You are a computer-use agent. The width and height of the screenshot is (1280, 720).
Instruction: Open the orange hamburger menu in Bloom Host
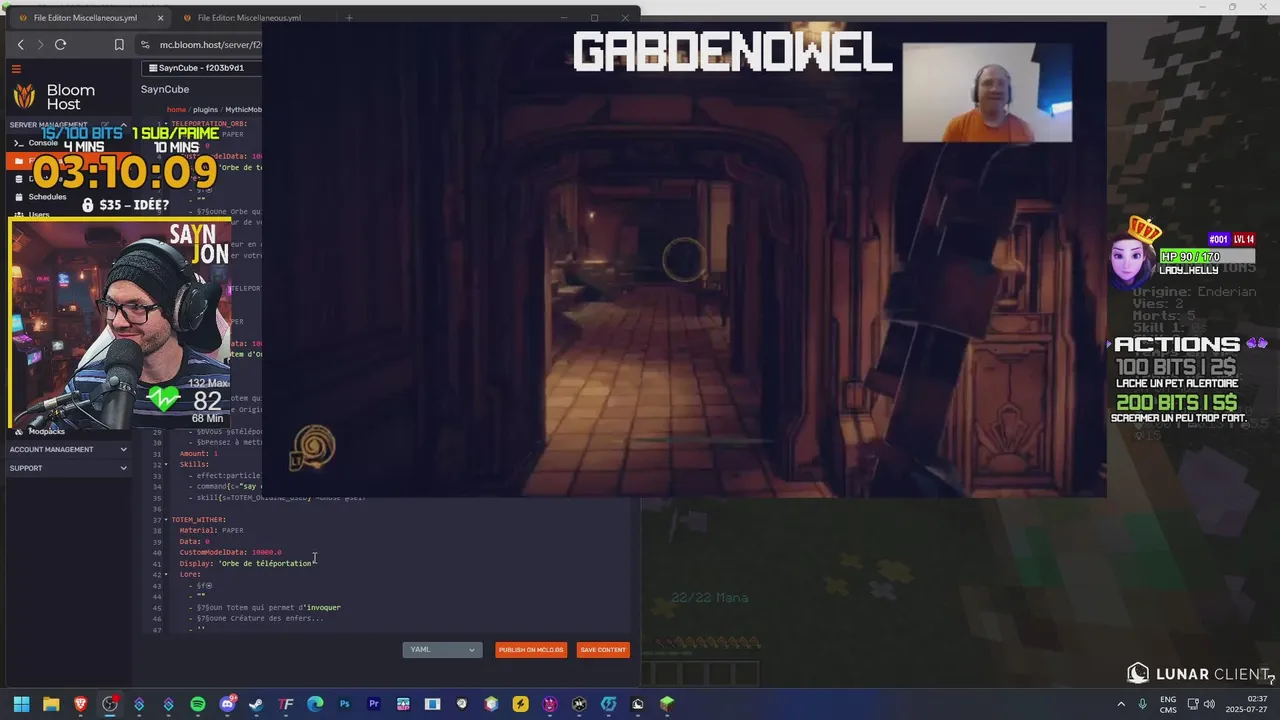pos(16,69)
